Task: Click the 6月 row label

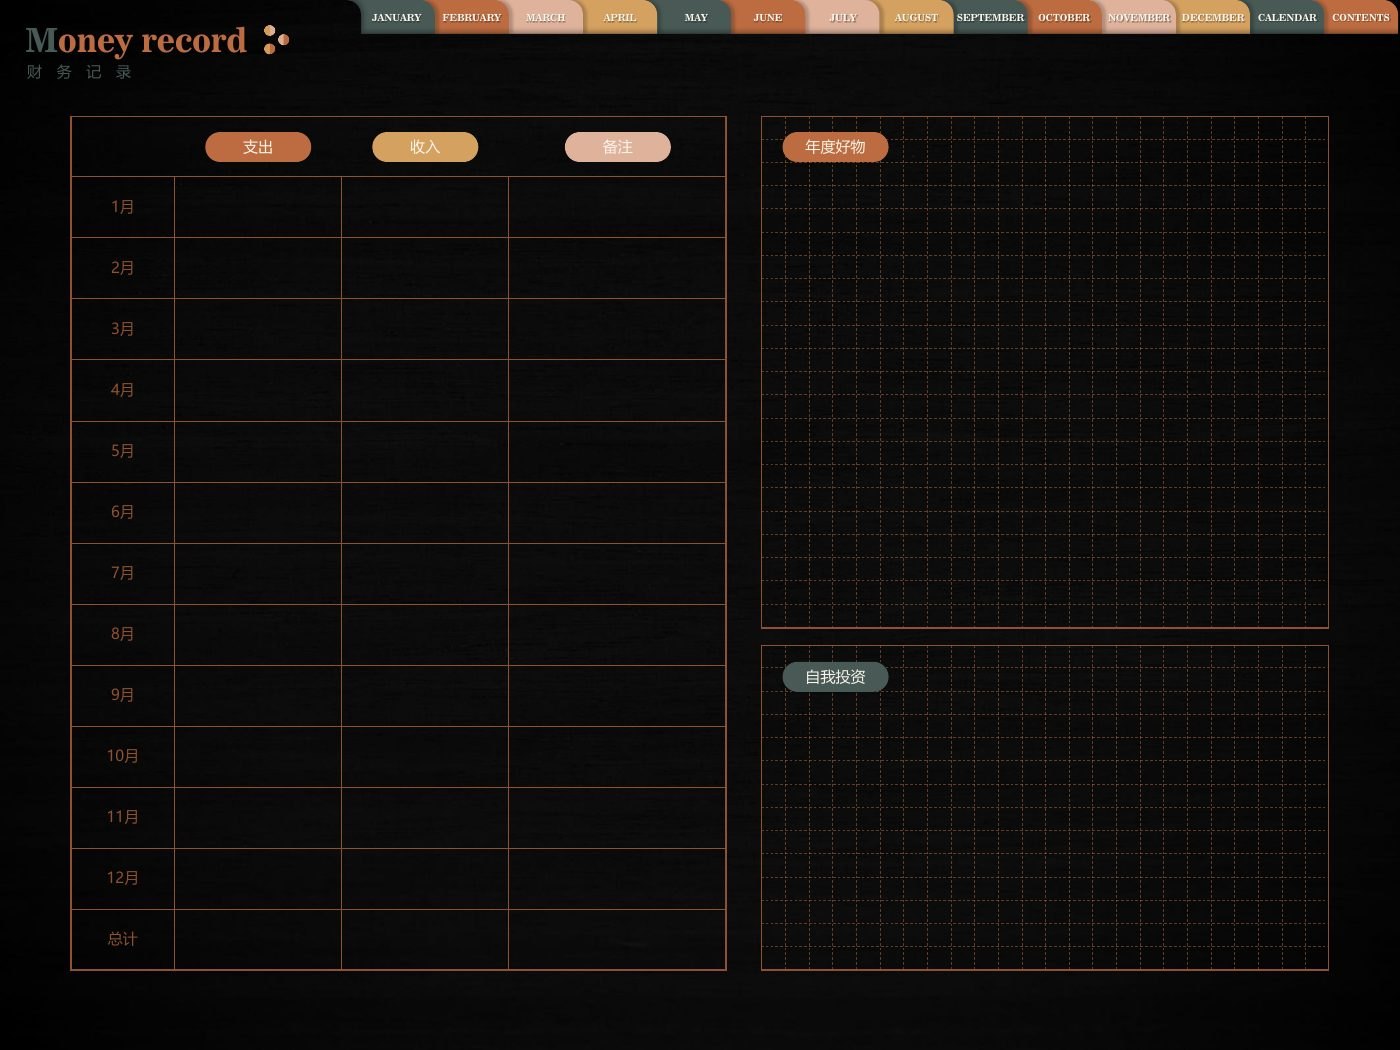Action: click(x=123, y=512)
